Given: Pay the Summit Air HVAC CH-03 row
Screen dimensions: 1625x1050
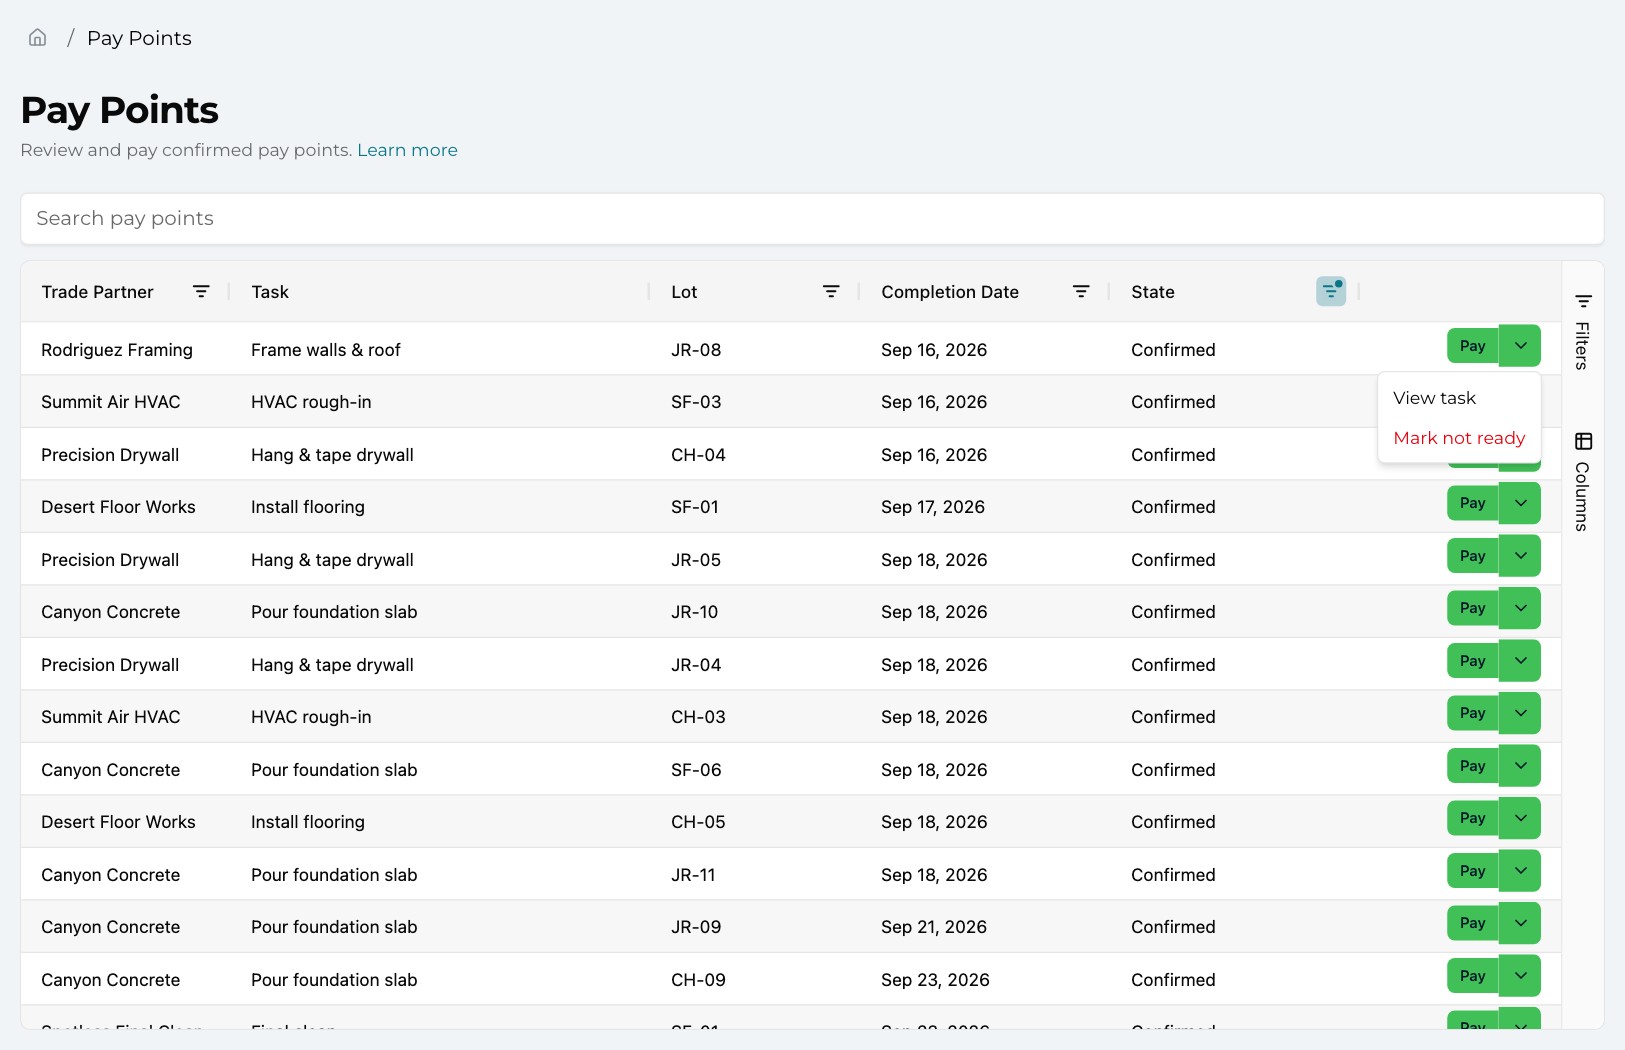Looking at the screenshot, I should 1473,713.
